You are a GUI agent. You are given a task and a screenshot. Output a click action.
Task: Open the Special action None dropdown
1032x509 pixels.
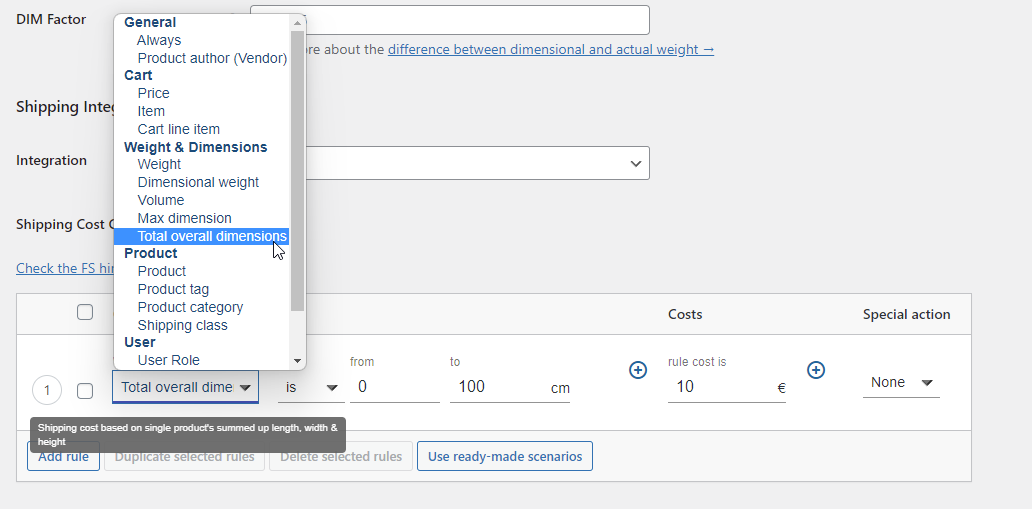[901, 383]
